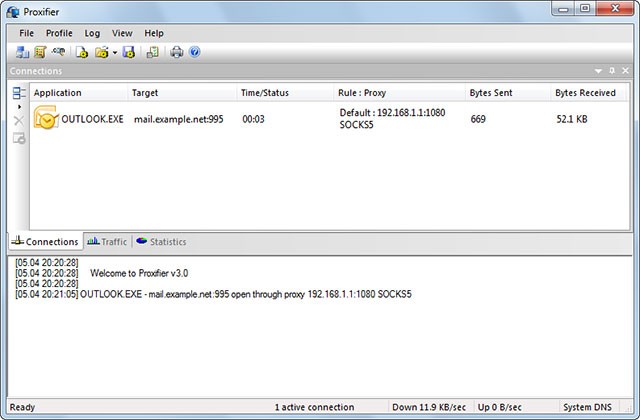The width and height of the screenshot is (640, 420).
Task: Switch to the Traffic tab
Action: [107, 242]
